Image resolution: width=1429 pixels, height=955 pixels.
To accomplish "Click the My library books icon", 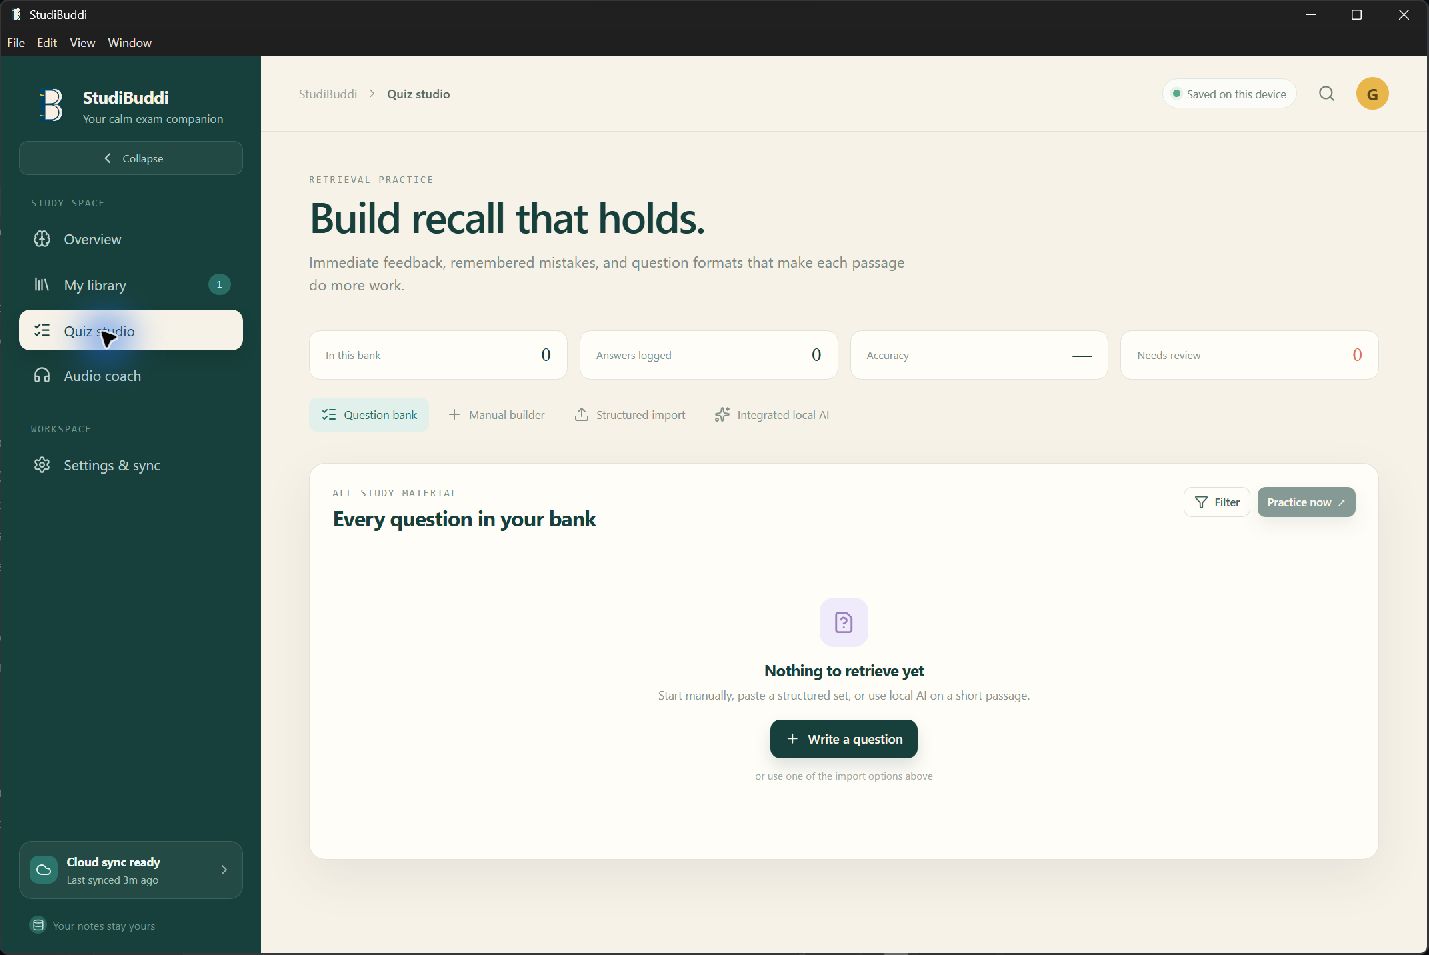I will pos(42,285).
